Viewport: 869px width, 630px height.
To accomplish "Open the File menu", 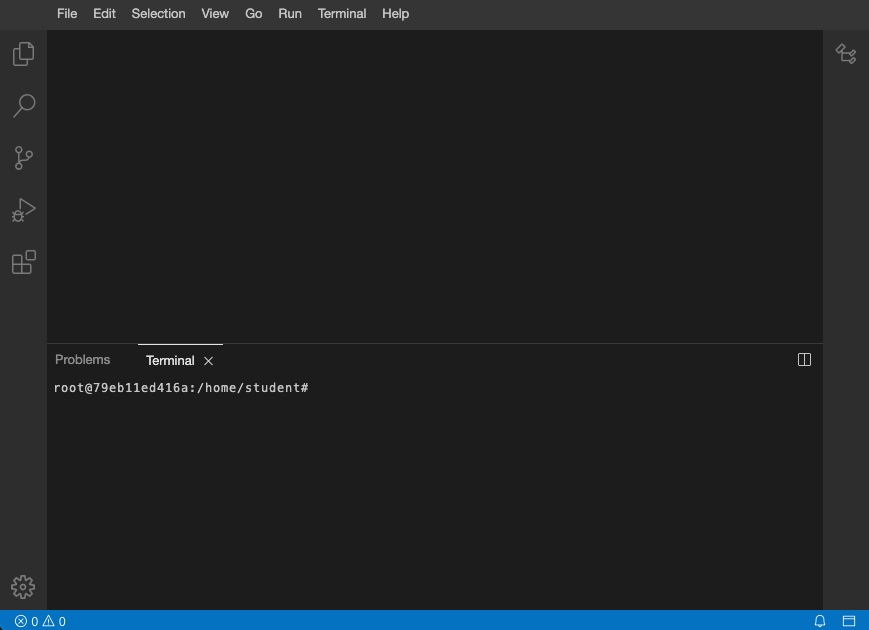I will 66,14.
